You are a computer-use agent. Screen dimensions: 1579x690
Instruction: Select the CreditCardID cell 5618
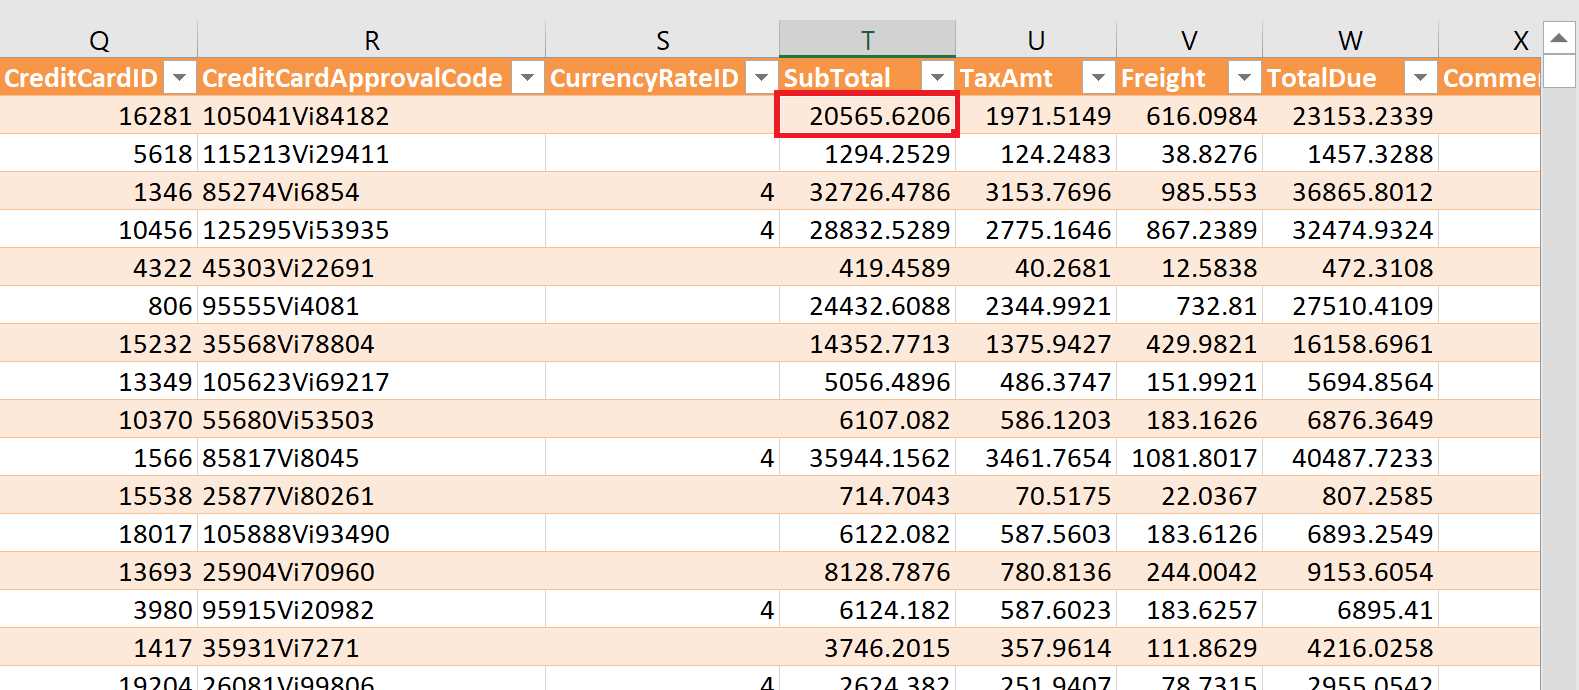coord(99,153)
